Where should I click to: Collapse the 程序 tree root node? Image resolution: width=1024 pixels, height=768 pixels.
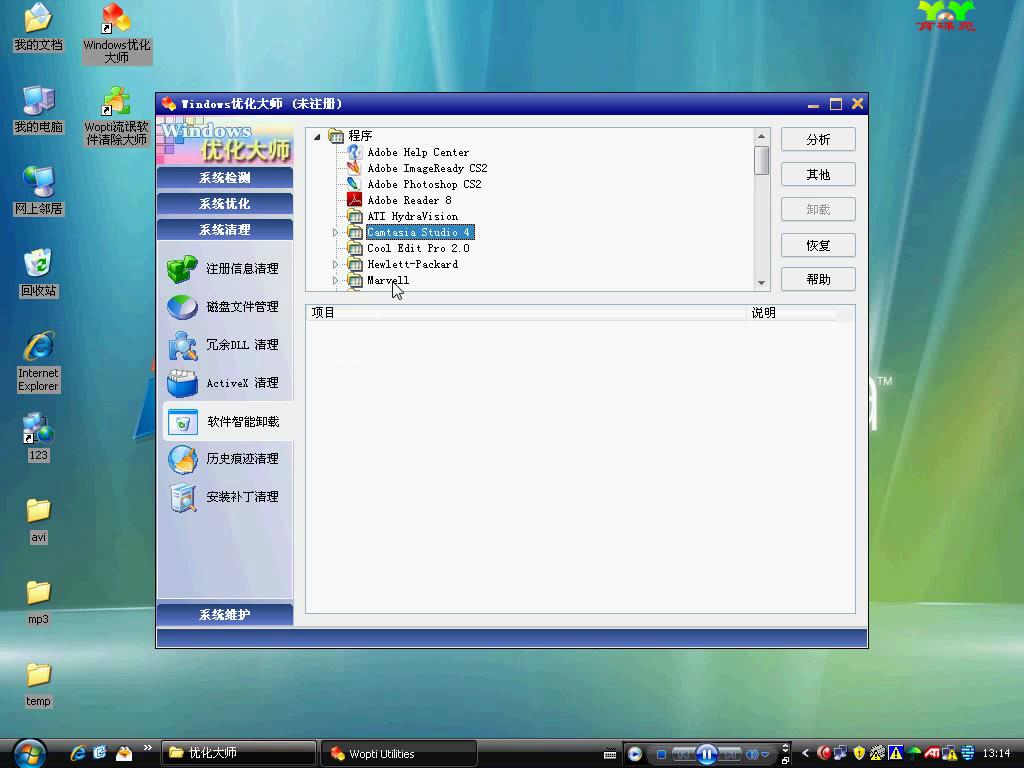coord(317,136)
